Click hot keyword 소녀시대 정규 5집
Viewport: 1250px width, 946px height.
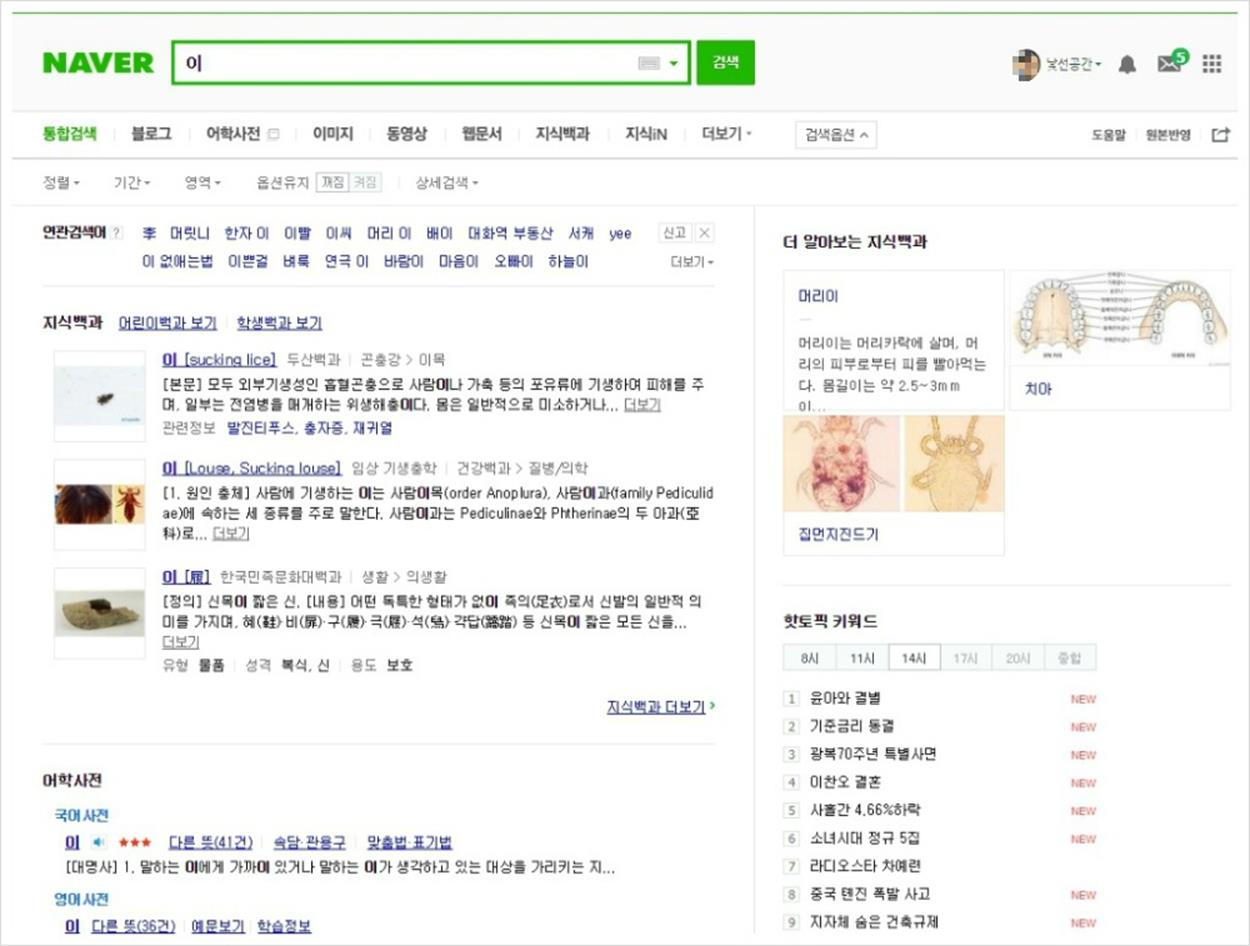pyautogui.click(x=865, y=838)
